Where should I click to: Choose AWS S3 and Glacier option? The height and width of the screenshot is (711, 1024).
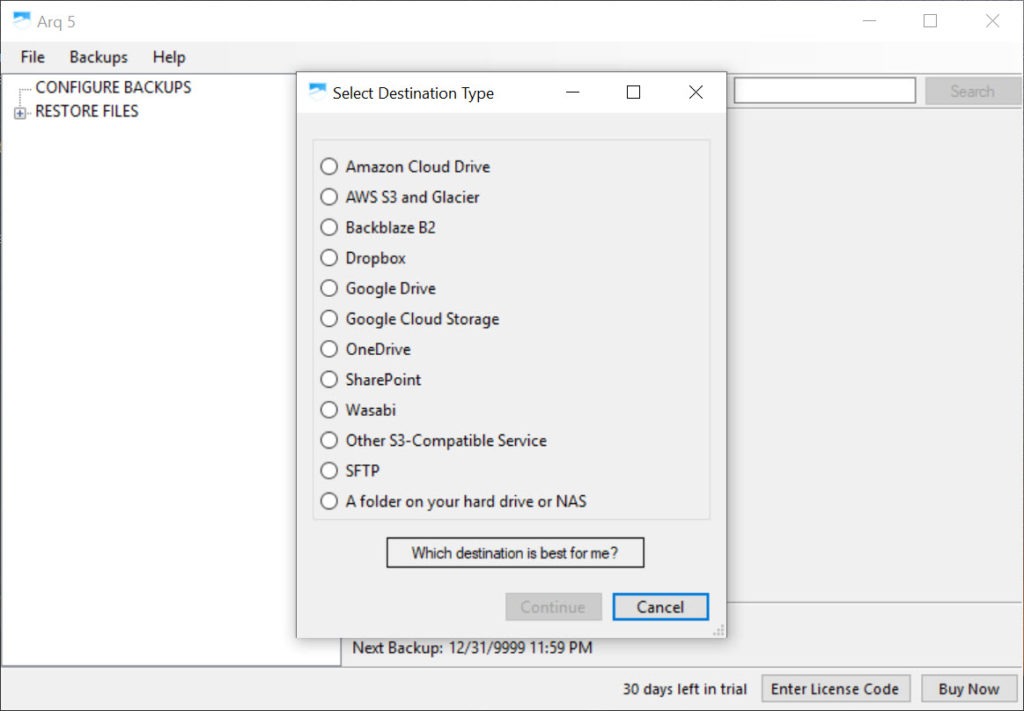coord(329,197)
